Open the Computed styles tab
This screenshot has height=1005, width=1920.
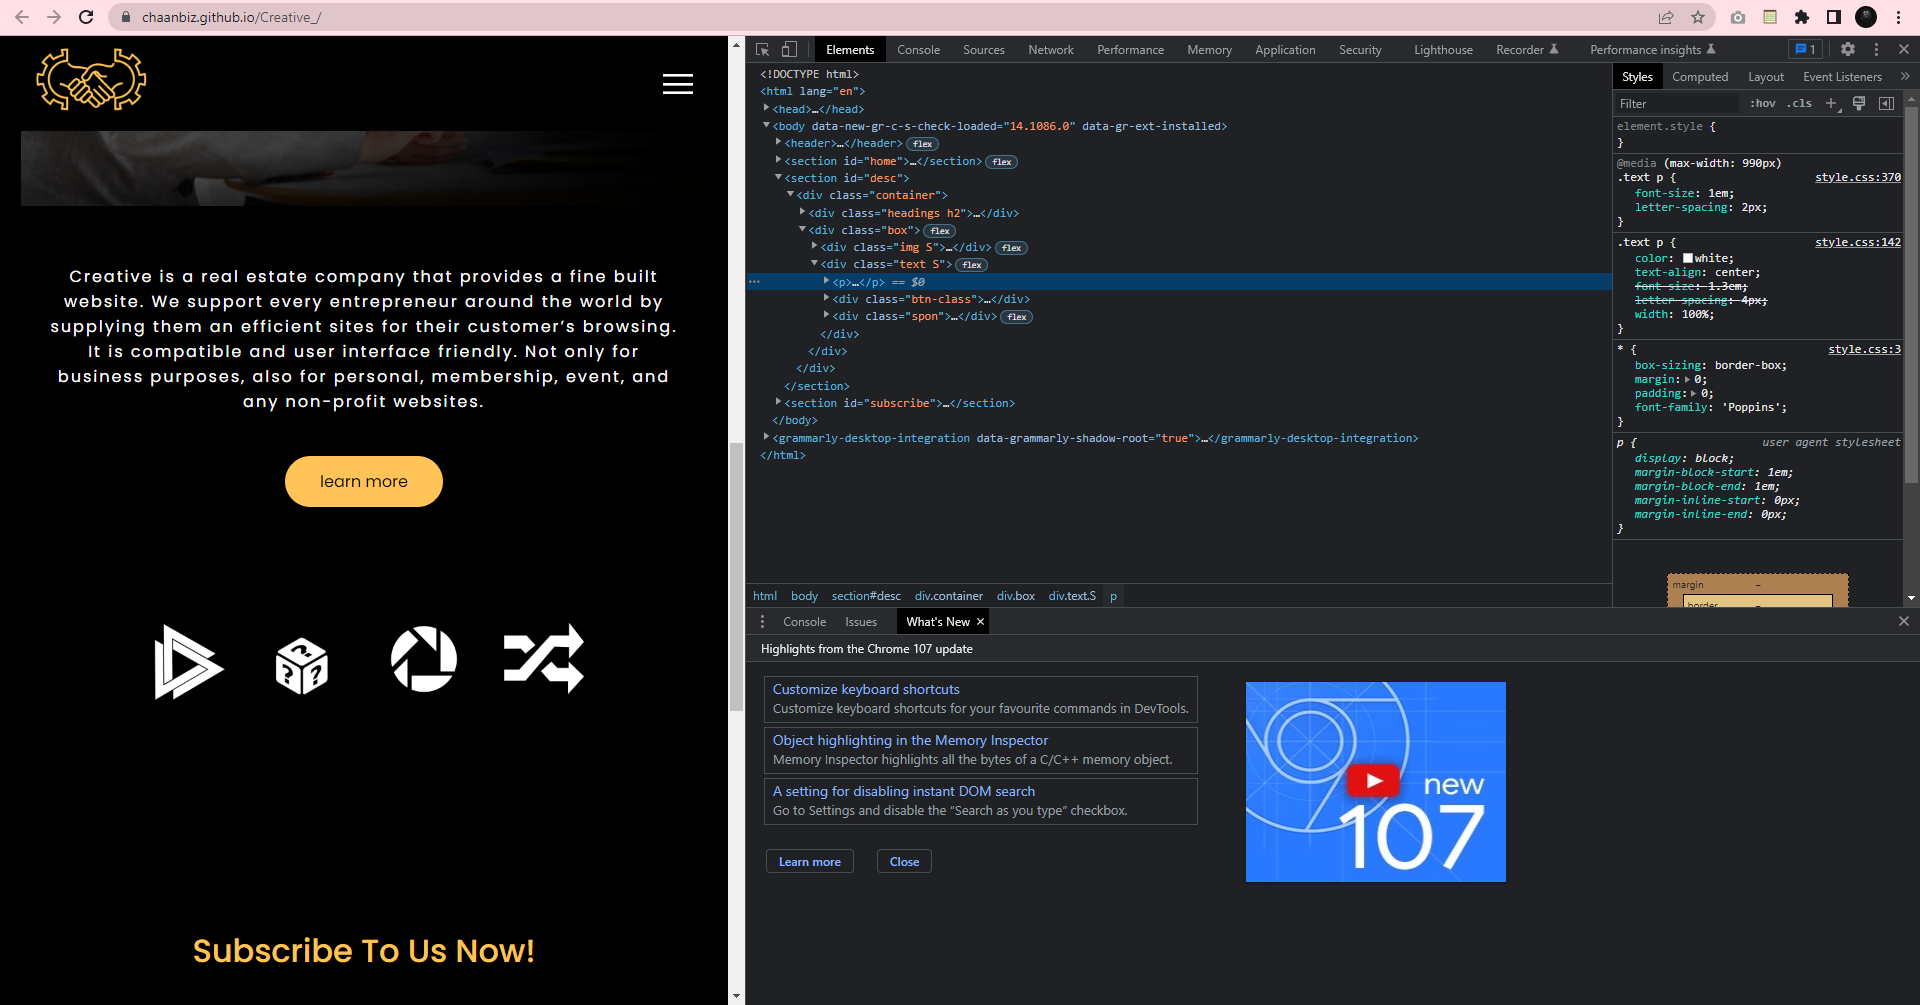[x=1700, y=76]
